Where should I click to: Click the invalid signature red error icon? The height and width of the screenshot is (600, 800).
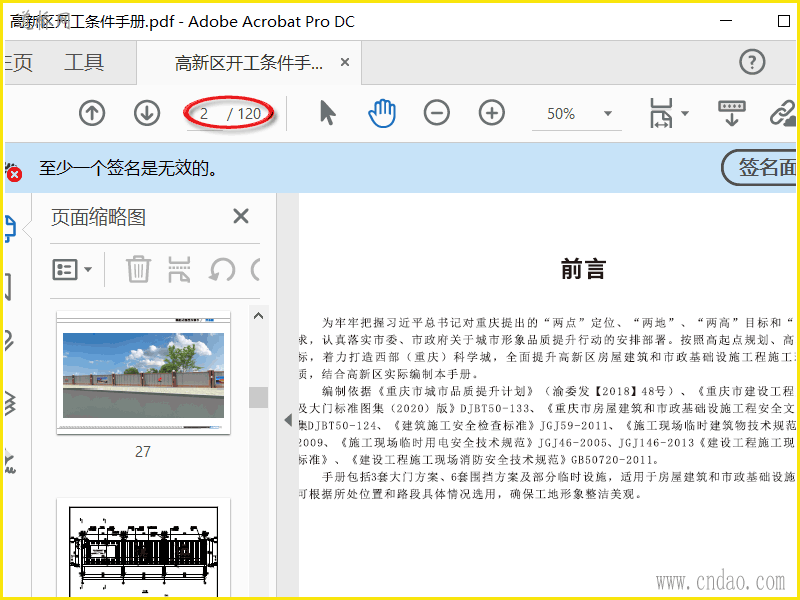[14, 174]
